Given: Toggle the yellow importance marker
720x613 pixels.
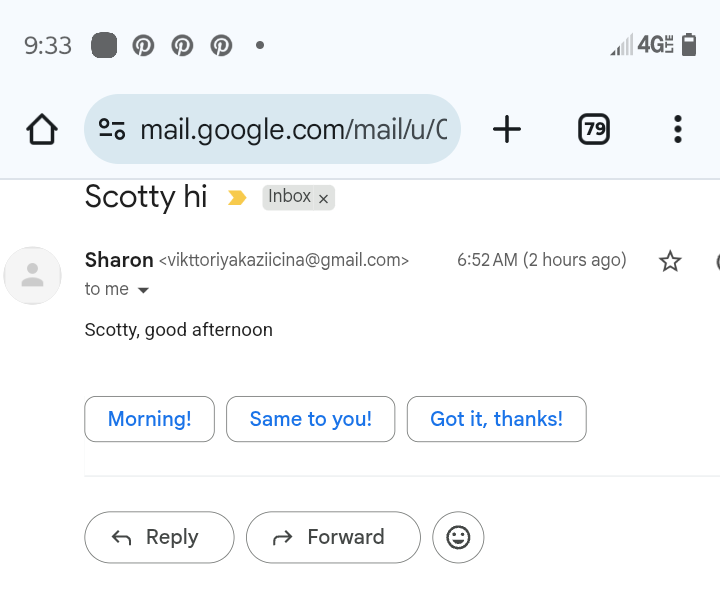Looking at the screenshot, I should 237,198.
